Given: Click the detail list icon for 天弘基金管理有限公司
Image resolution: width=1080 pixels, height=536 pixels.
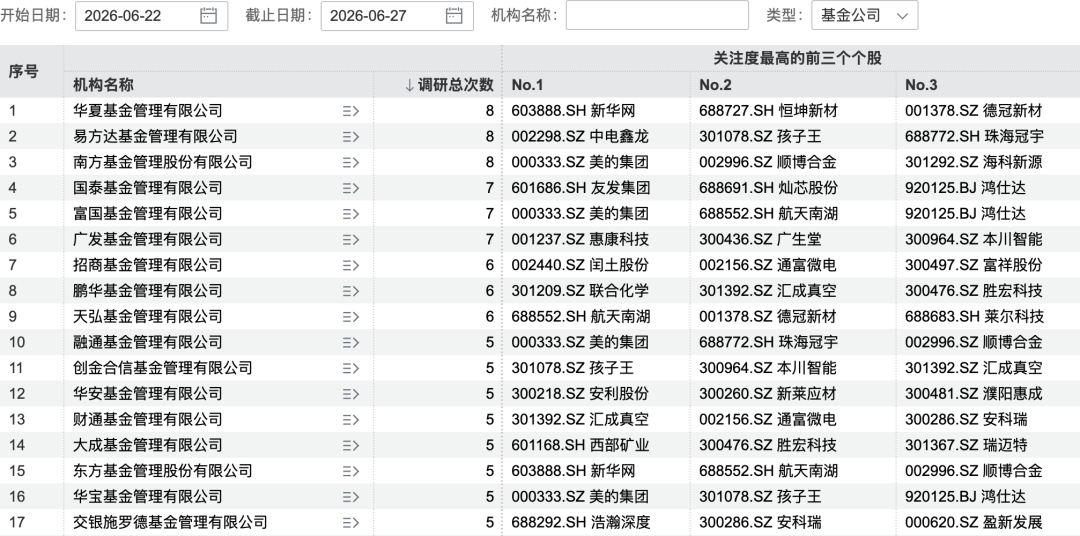Looking at the screenshot, I should click(x=351, y=317).
